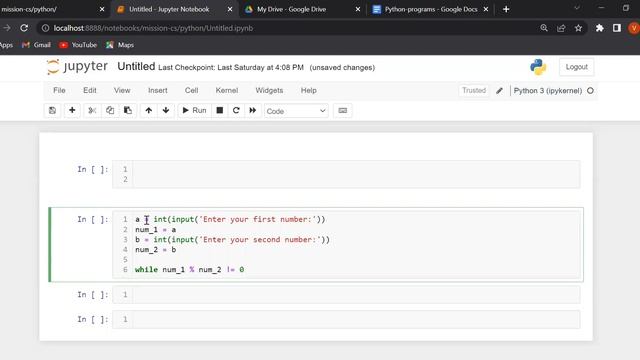Open a new browser tab with plus icon
640x360 pixels.
[506, 9]
